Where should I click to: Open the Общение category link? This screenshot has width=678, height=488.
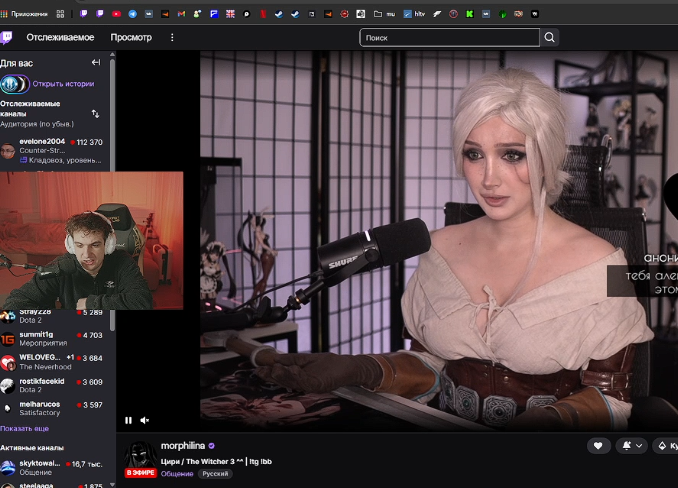pyautogui.click(x=177, y=474)
